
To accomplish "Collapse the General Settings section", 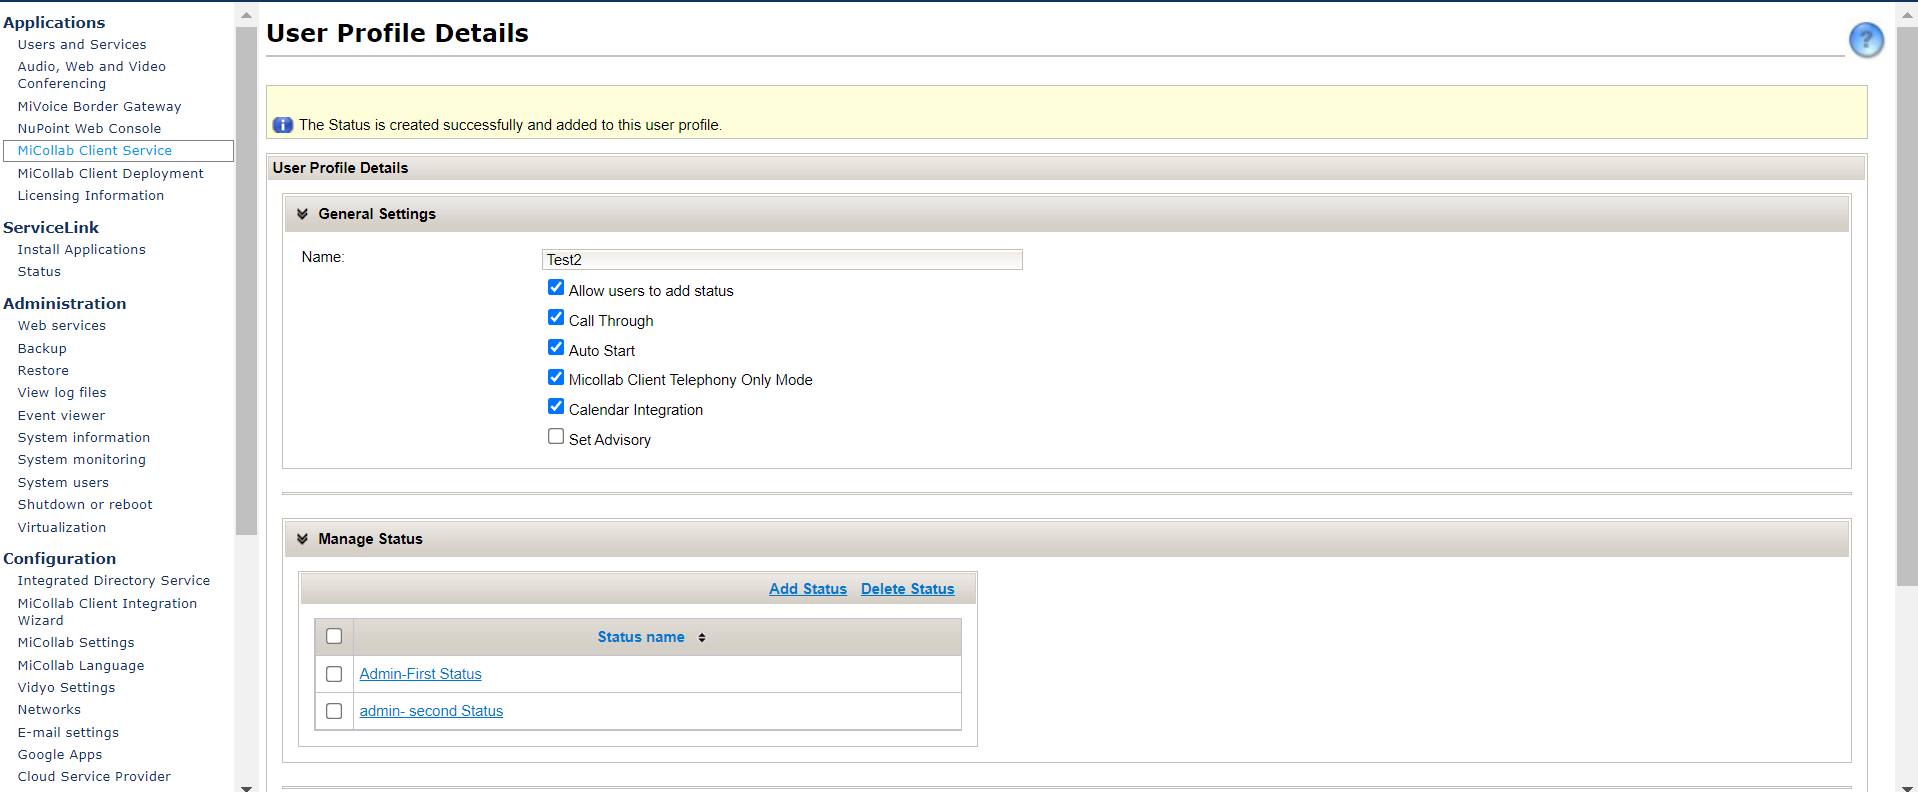I will (x=302, y=214).
